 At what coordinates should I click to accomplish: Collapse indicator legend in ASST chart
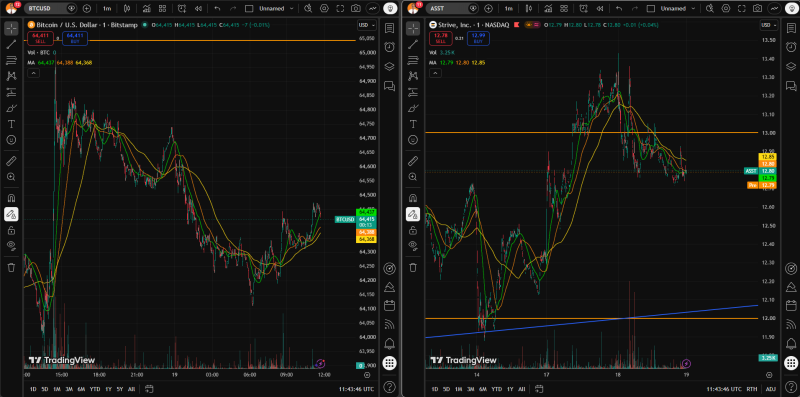pos(435,73)
